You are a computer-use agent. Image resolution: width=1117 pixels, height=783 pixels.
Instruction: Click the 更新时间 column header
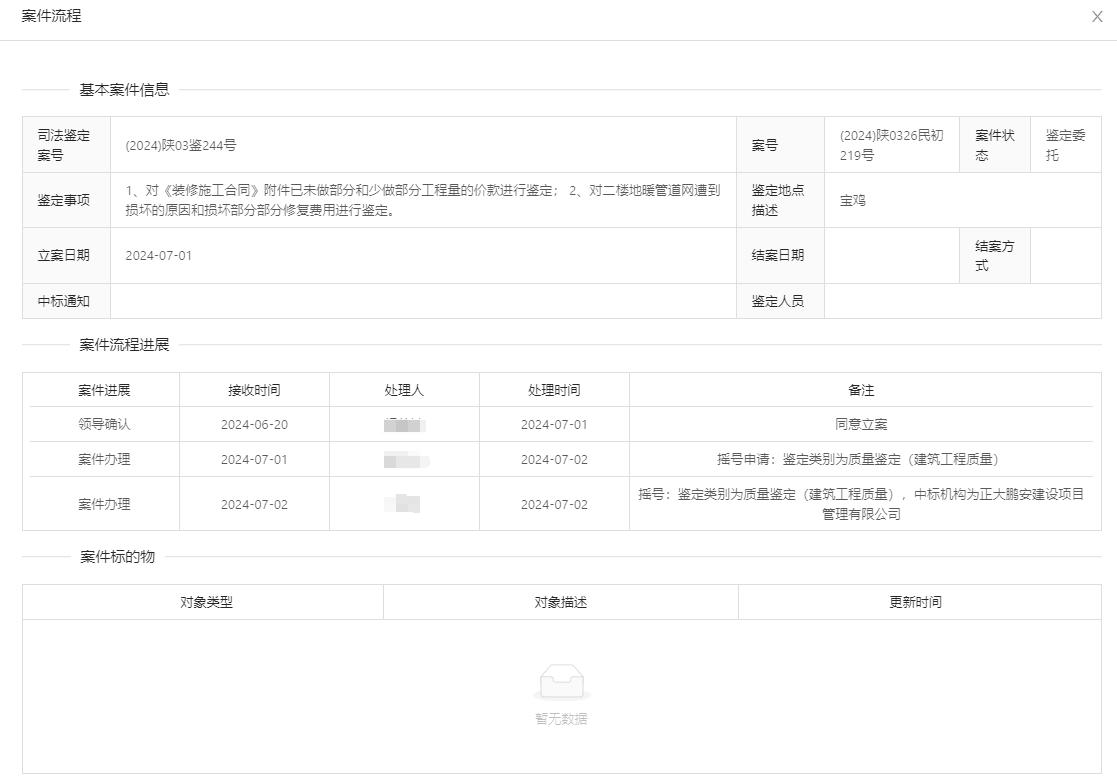915,602
